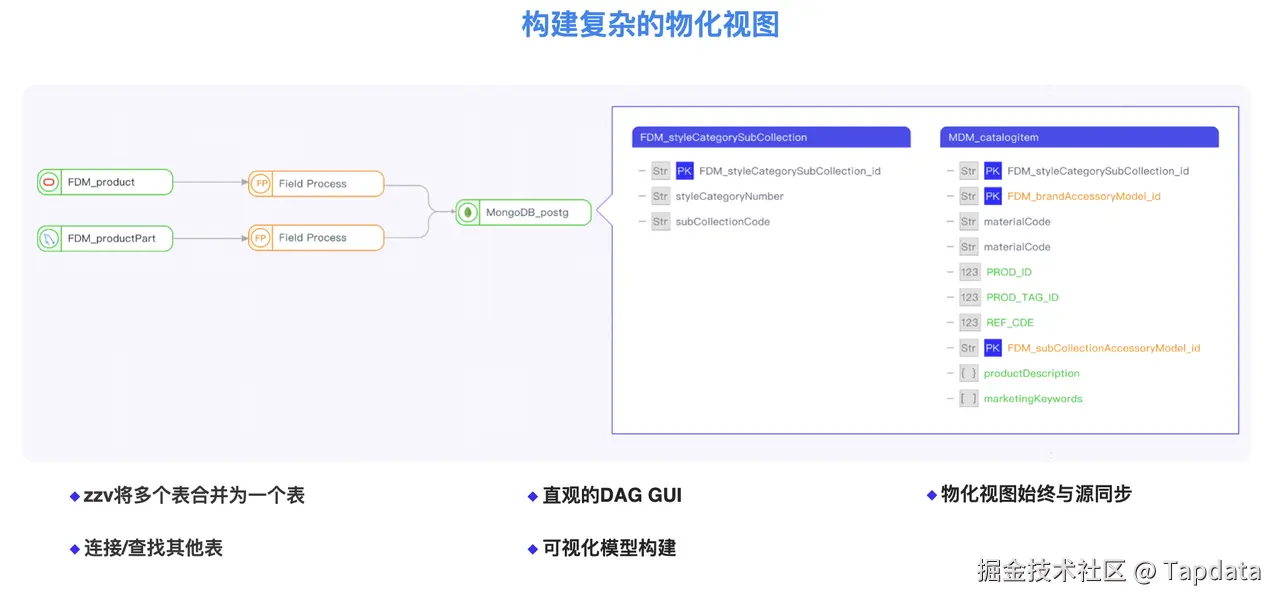This screenshot has height=604, width=1280.
Task: Click the PK badge in the FDM_styleCategorySubCollection table
Action: (x=684, y=171)
